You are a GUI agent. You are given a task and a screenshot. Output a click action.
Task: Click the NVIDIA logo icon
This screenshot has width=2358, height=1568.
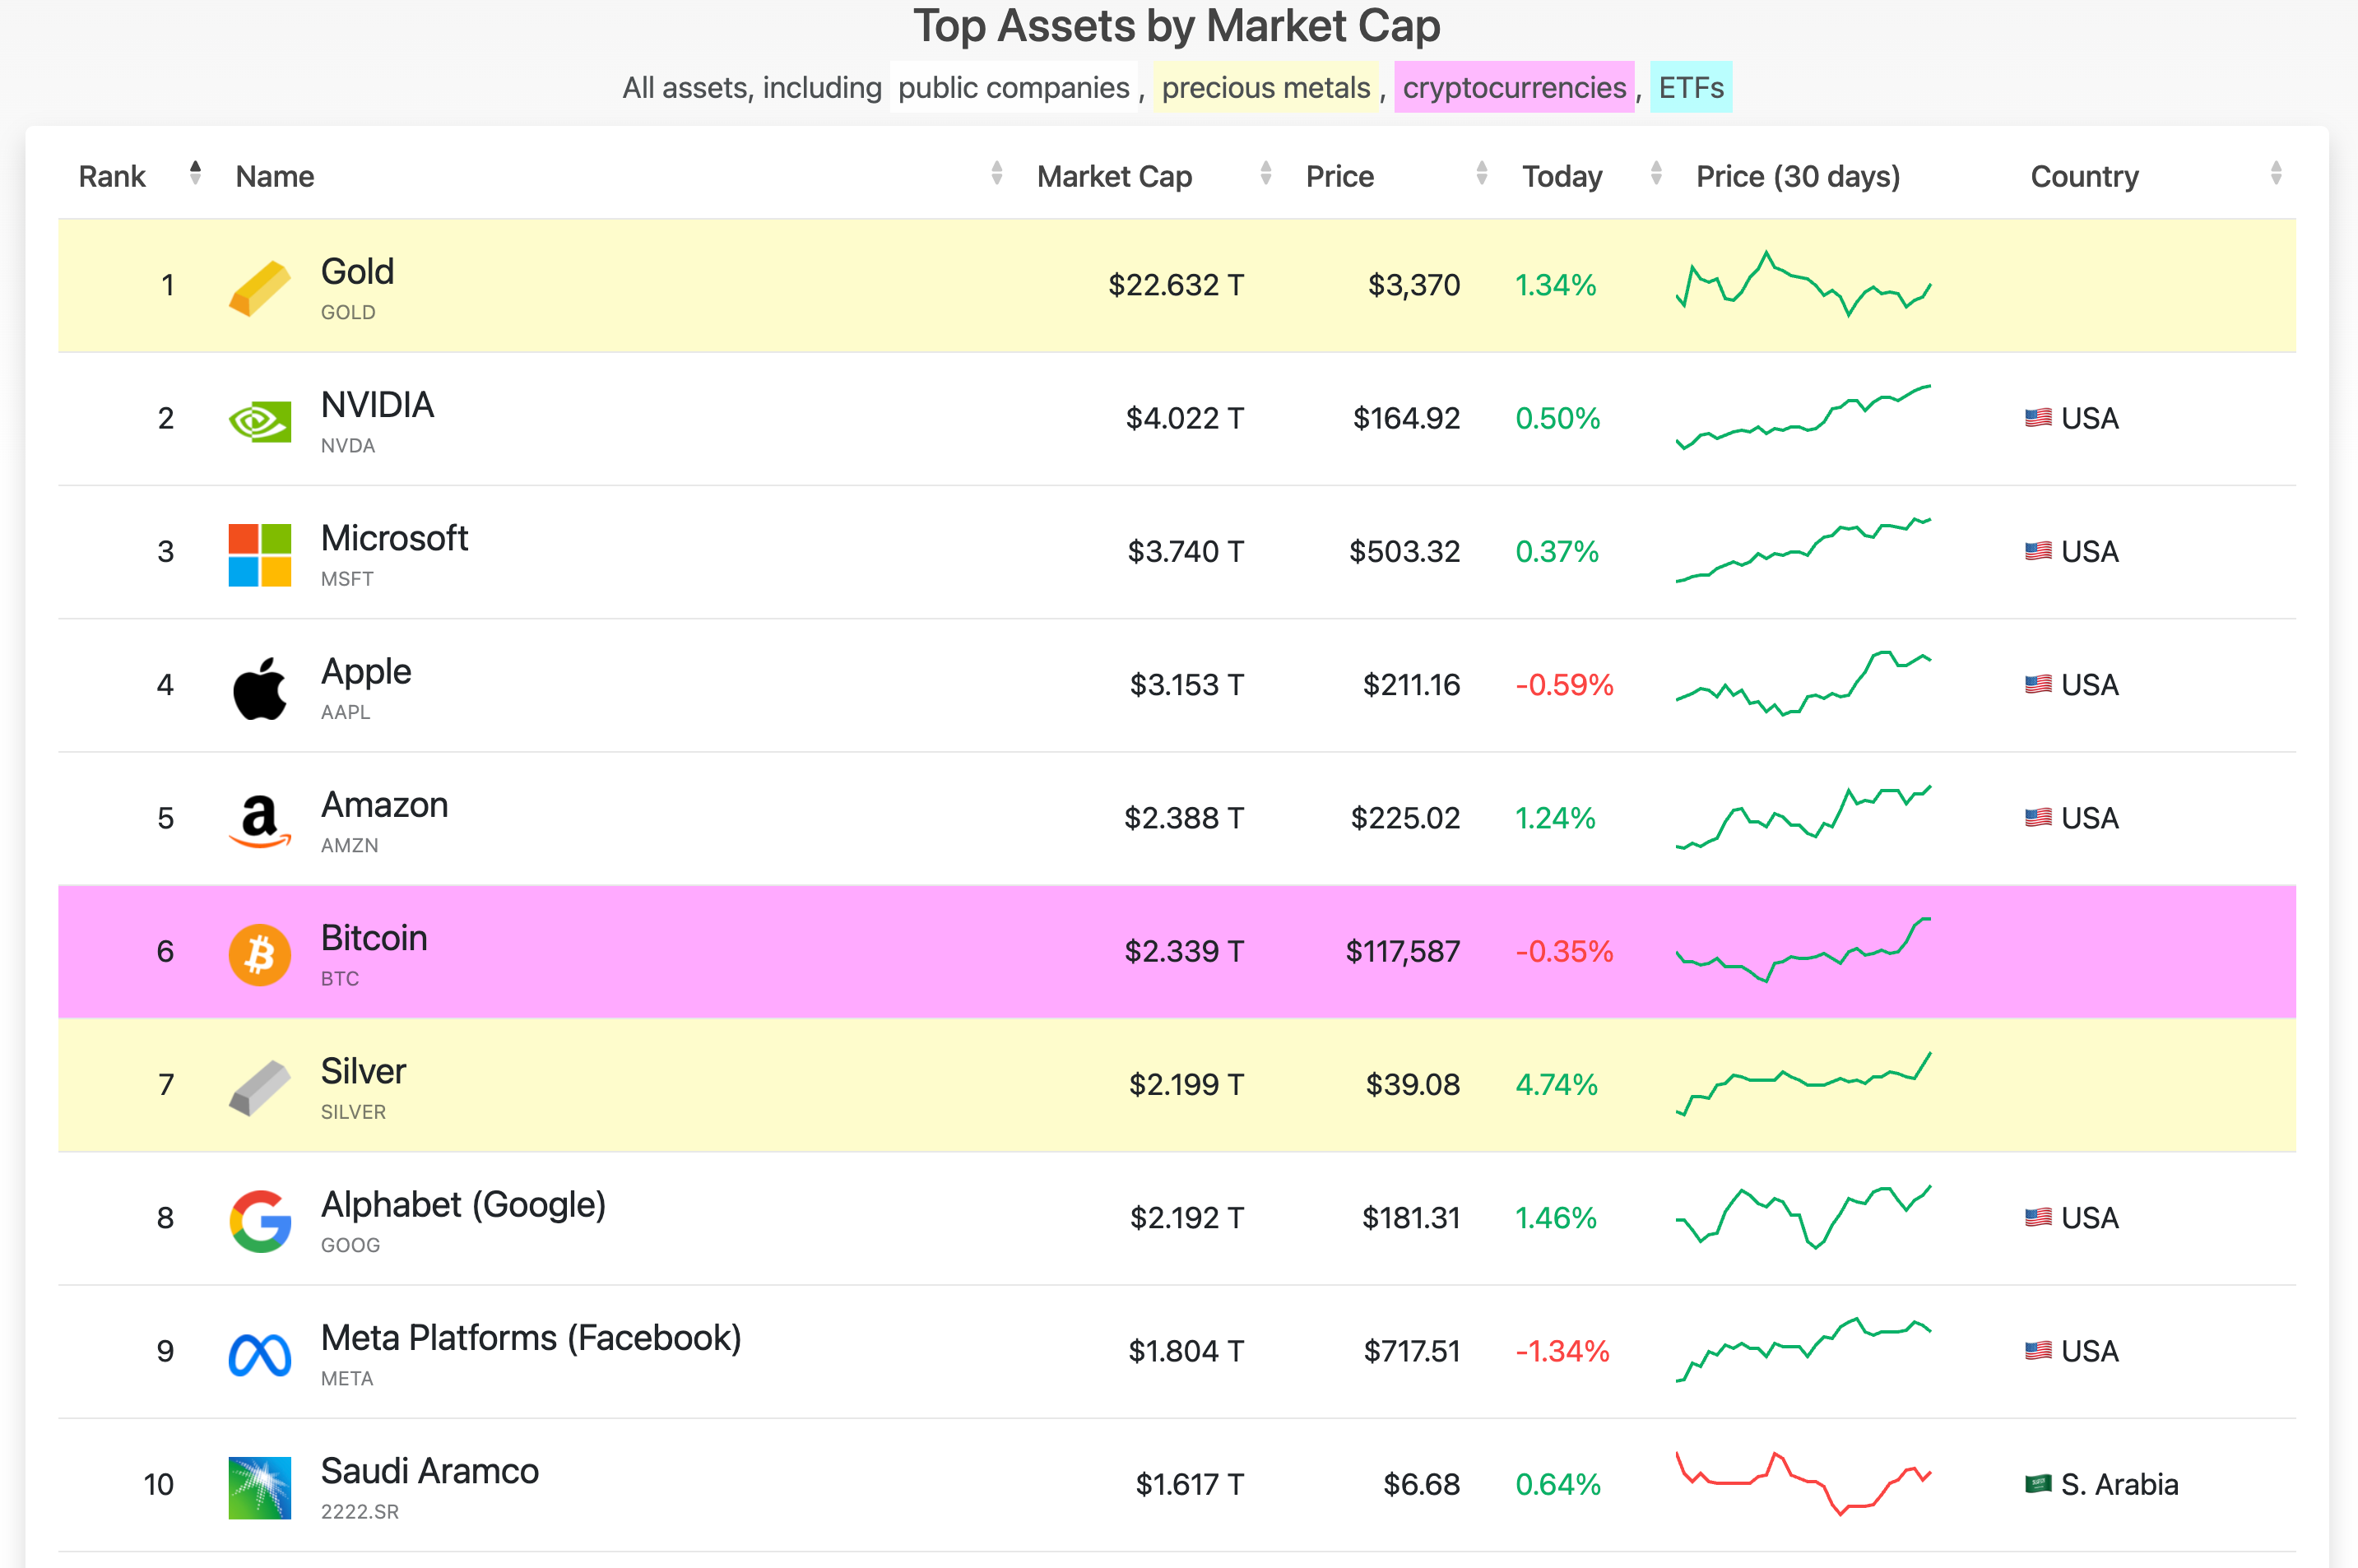pos(260,421)
